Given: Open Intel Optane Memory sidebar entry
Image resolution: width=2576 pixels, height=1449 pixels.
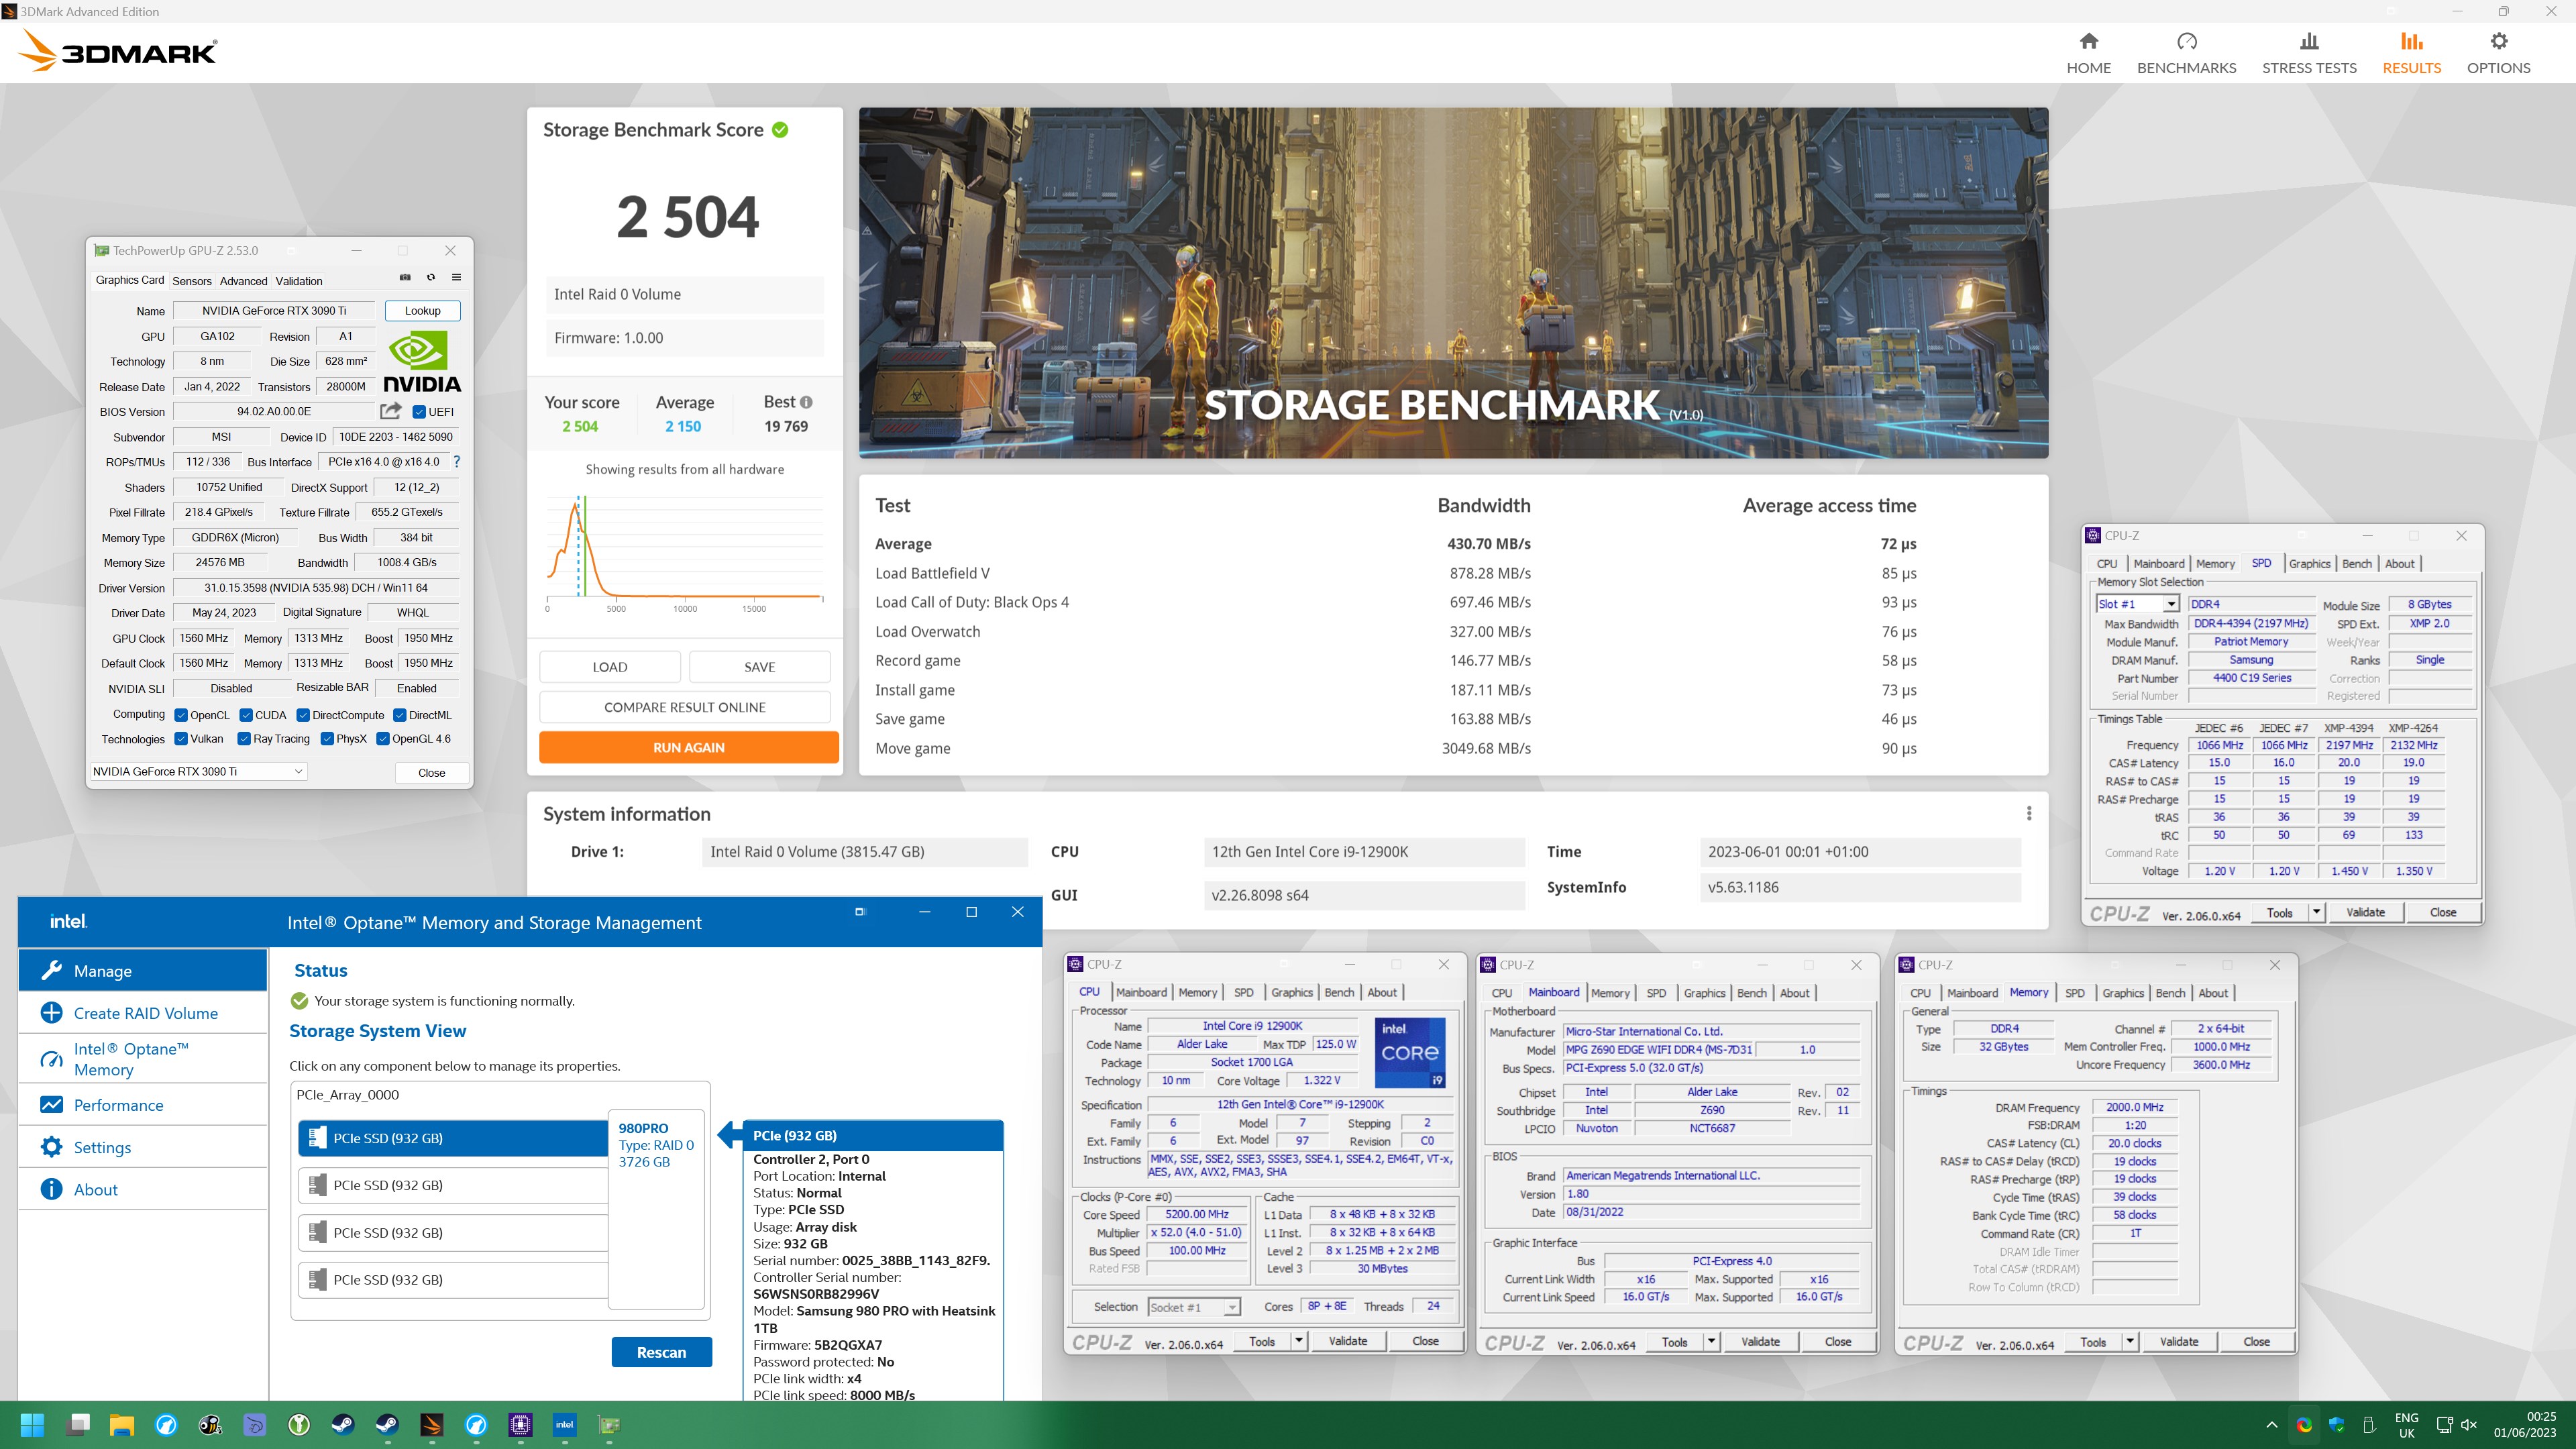Looking at the screenshot, I should coord(143,1059).
